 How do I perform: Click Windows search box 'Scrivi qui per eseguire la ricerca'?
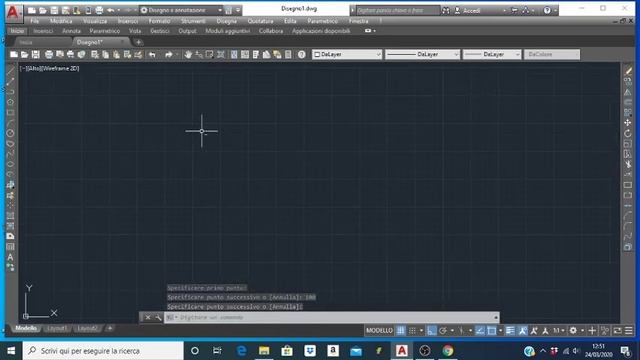[x=103, y=351]
